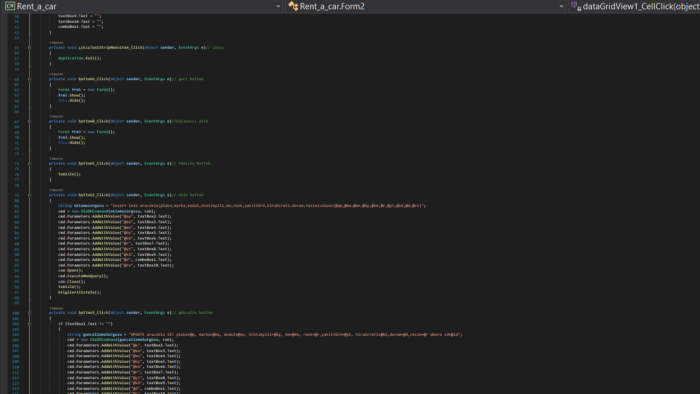
Task: Collapse the button6_Click method outline
Action: 29,79
